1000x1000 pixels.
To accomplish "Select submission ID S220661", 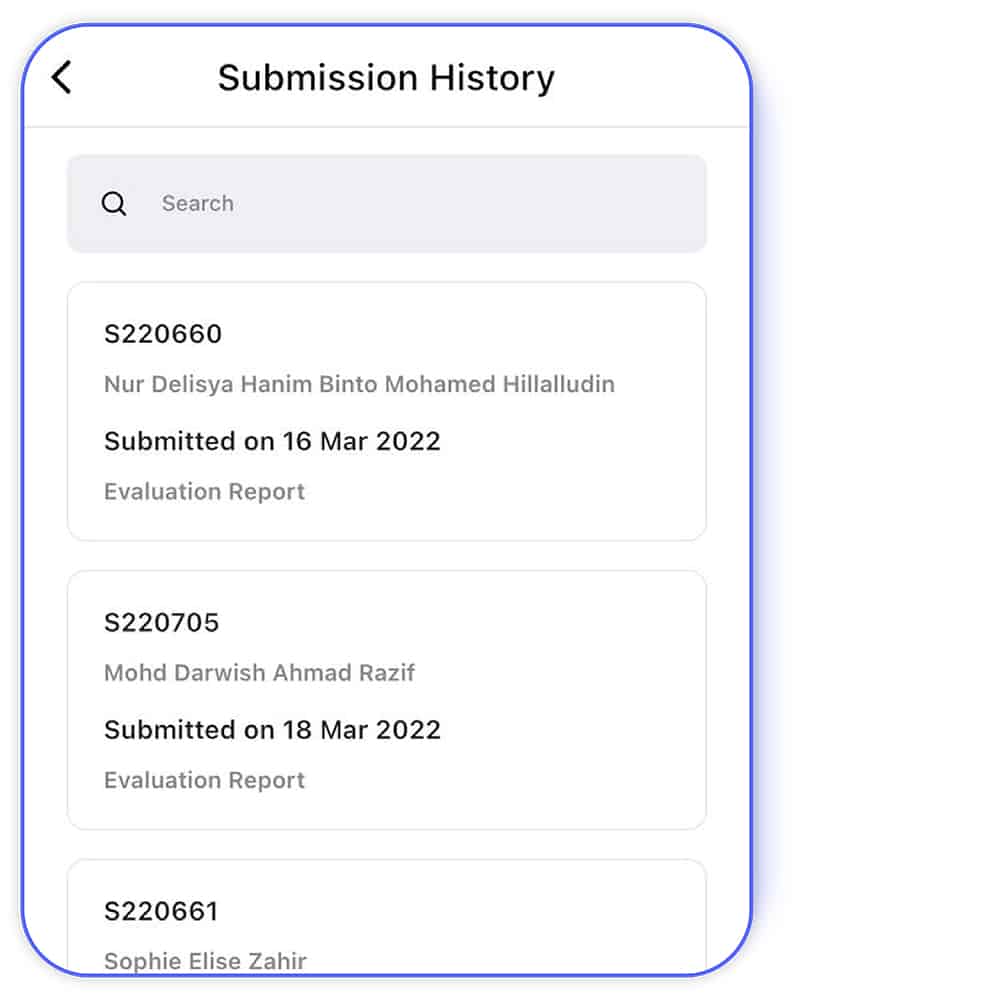I will tap(161, 912).
